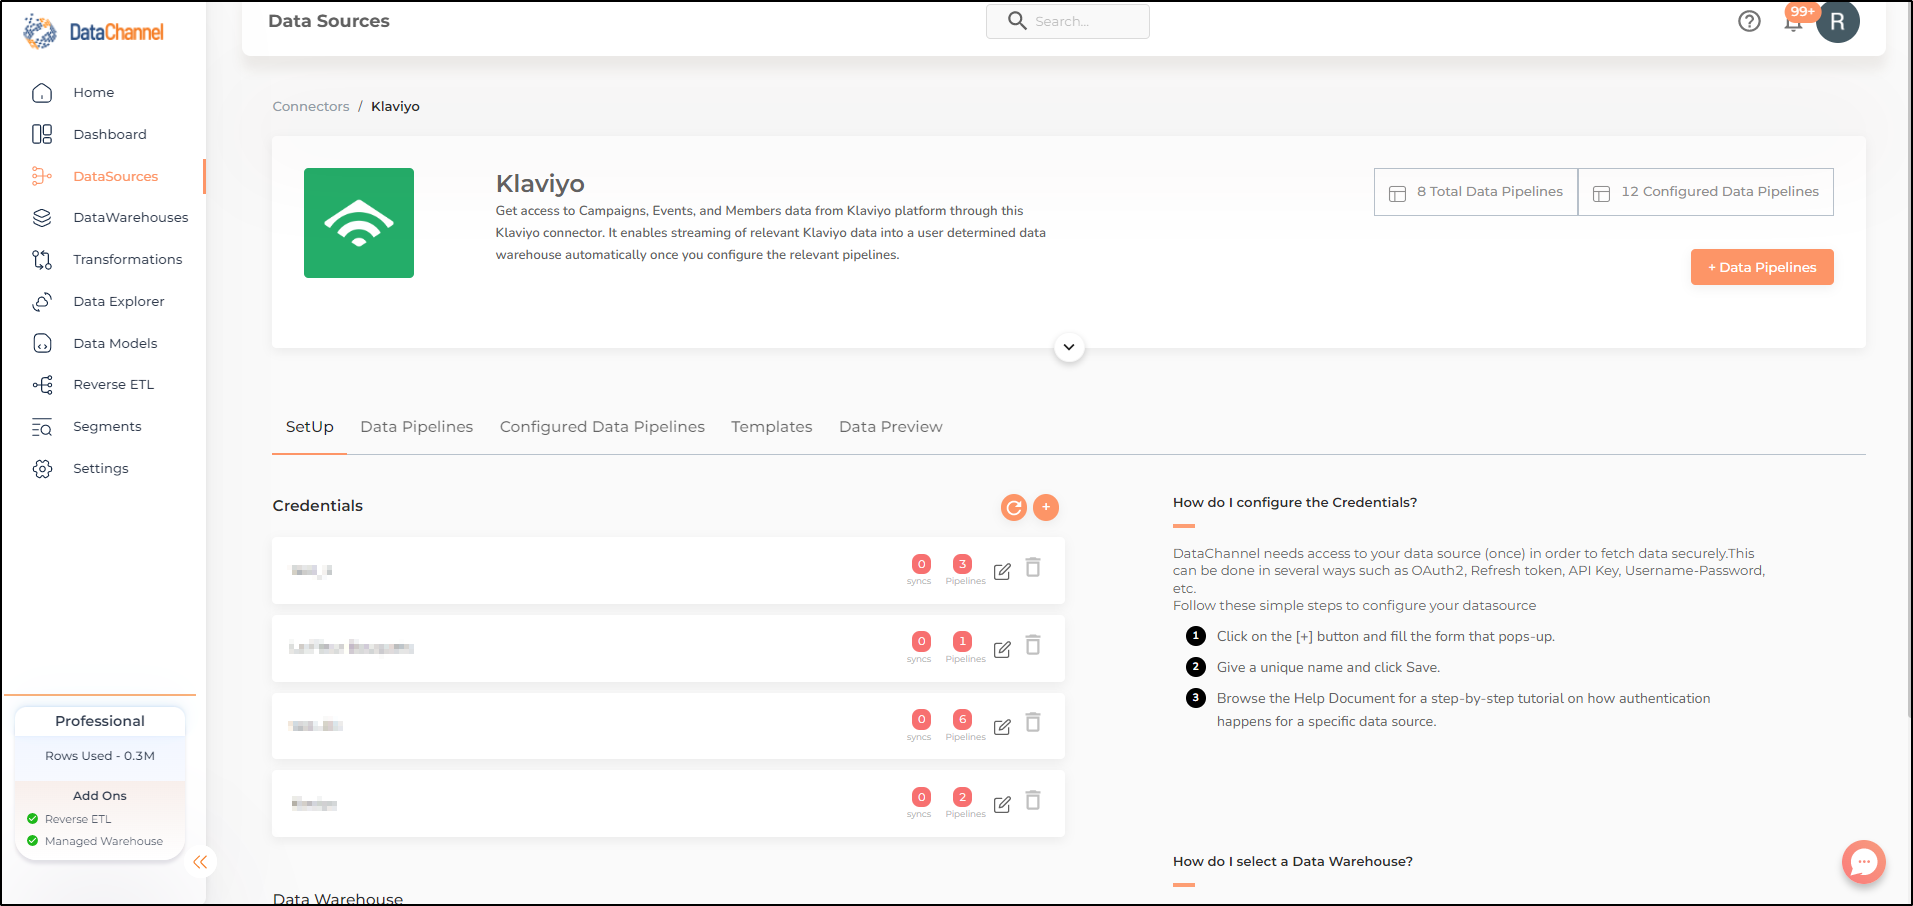1913x906 pixels.
Task: Click the syncs badge beside the 3-pipelines badge
Action: [x=921, y=565]
